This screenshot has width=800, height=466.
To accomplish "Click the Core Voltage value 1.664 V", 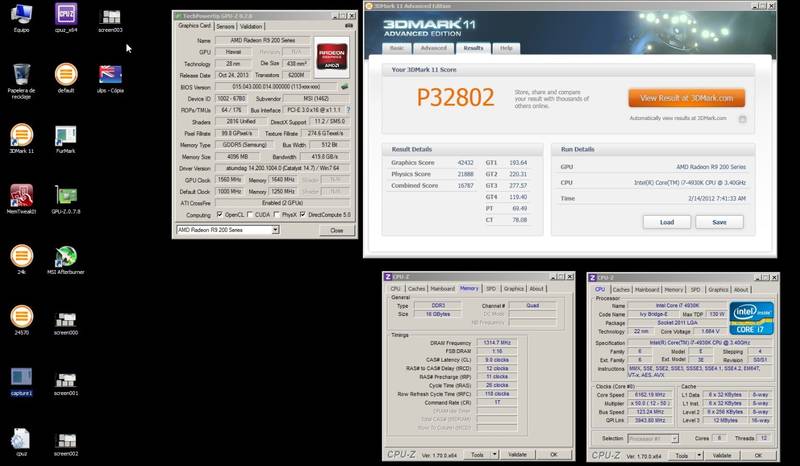I will pyautogui.click(x=711, y=331).
